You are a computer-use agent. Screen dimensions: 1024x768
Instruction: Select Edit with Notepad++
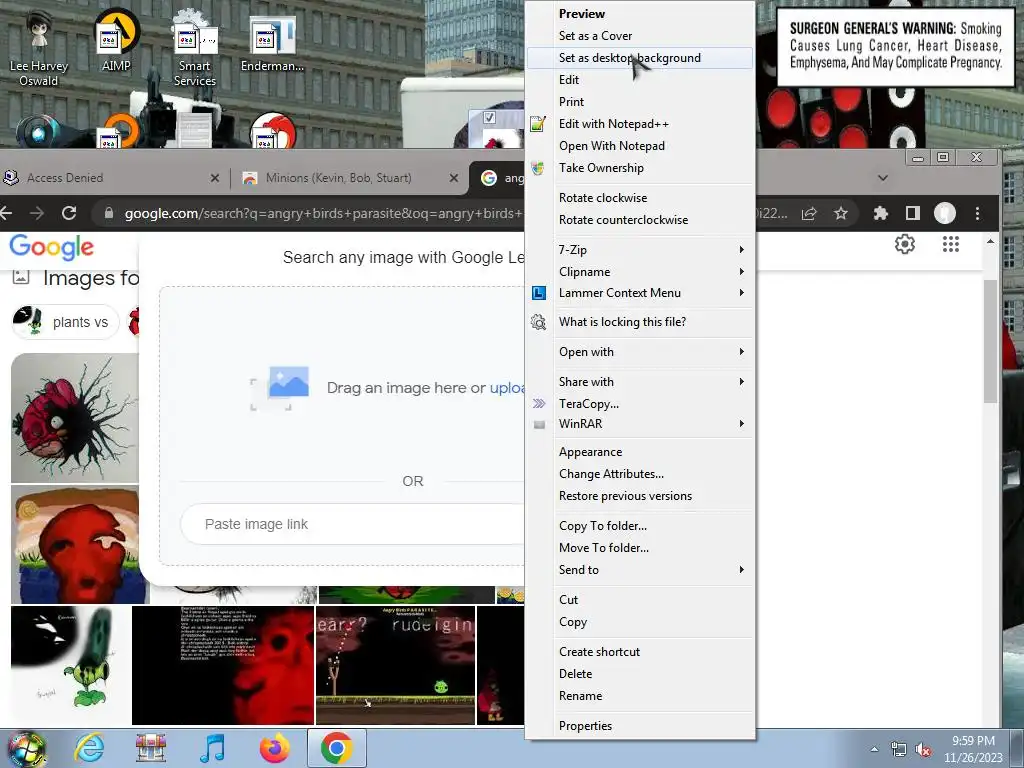click(639, 124)
